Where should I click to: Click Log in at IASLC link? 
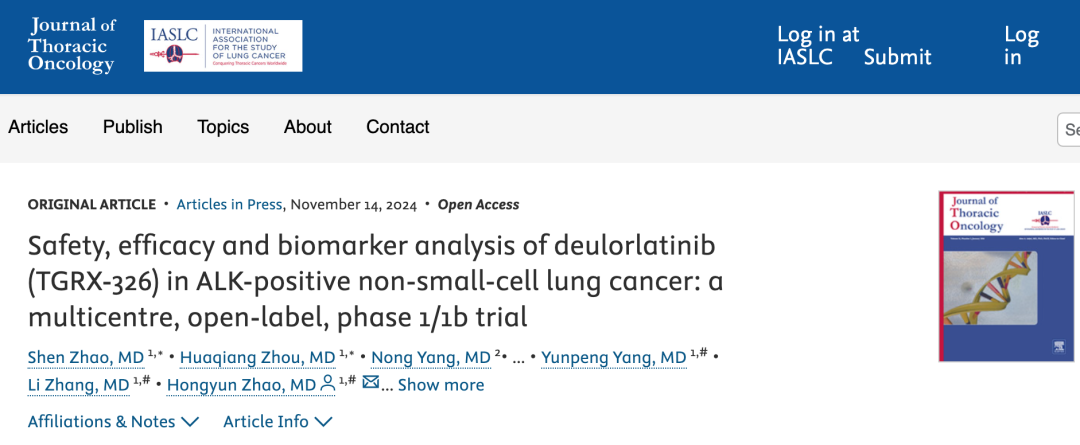(x=817, y=46)
